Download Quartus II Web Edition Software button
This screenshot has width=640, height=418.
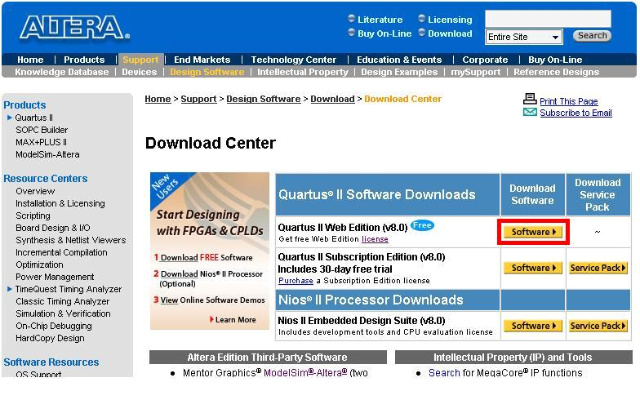pyautogui.click(x=533, y=232)
